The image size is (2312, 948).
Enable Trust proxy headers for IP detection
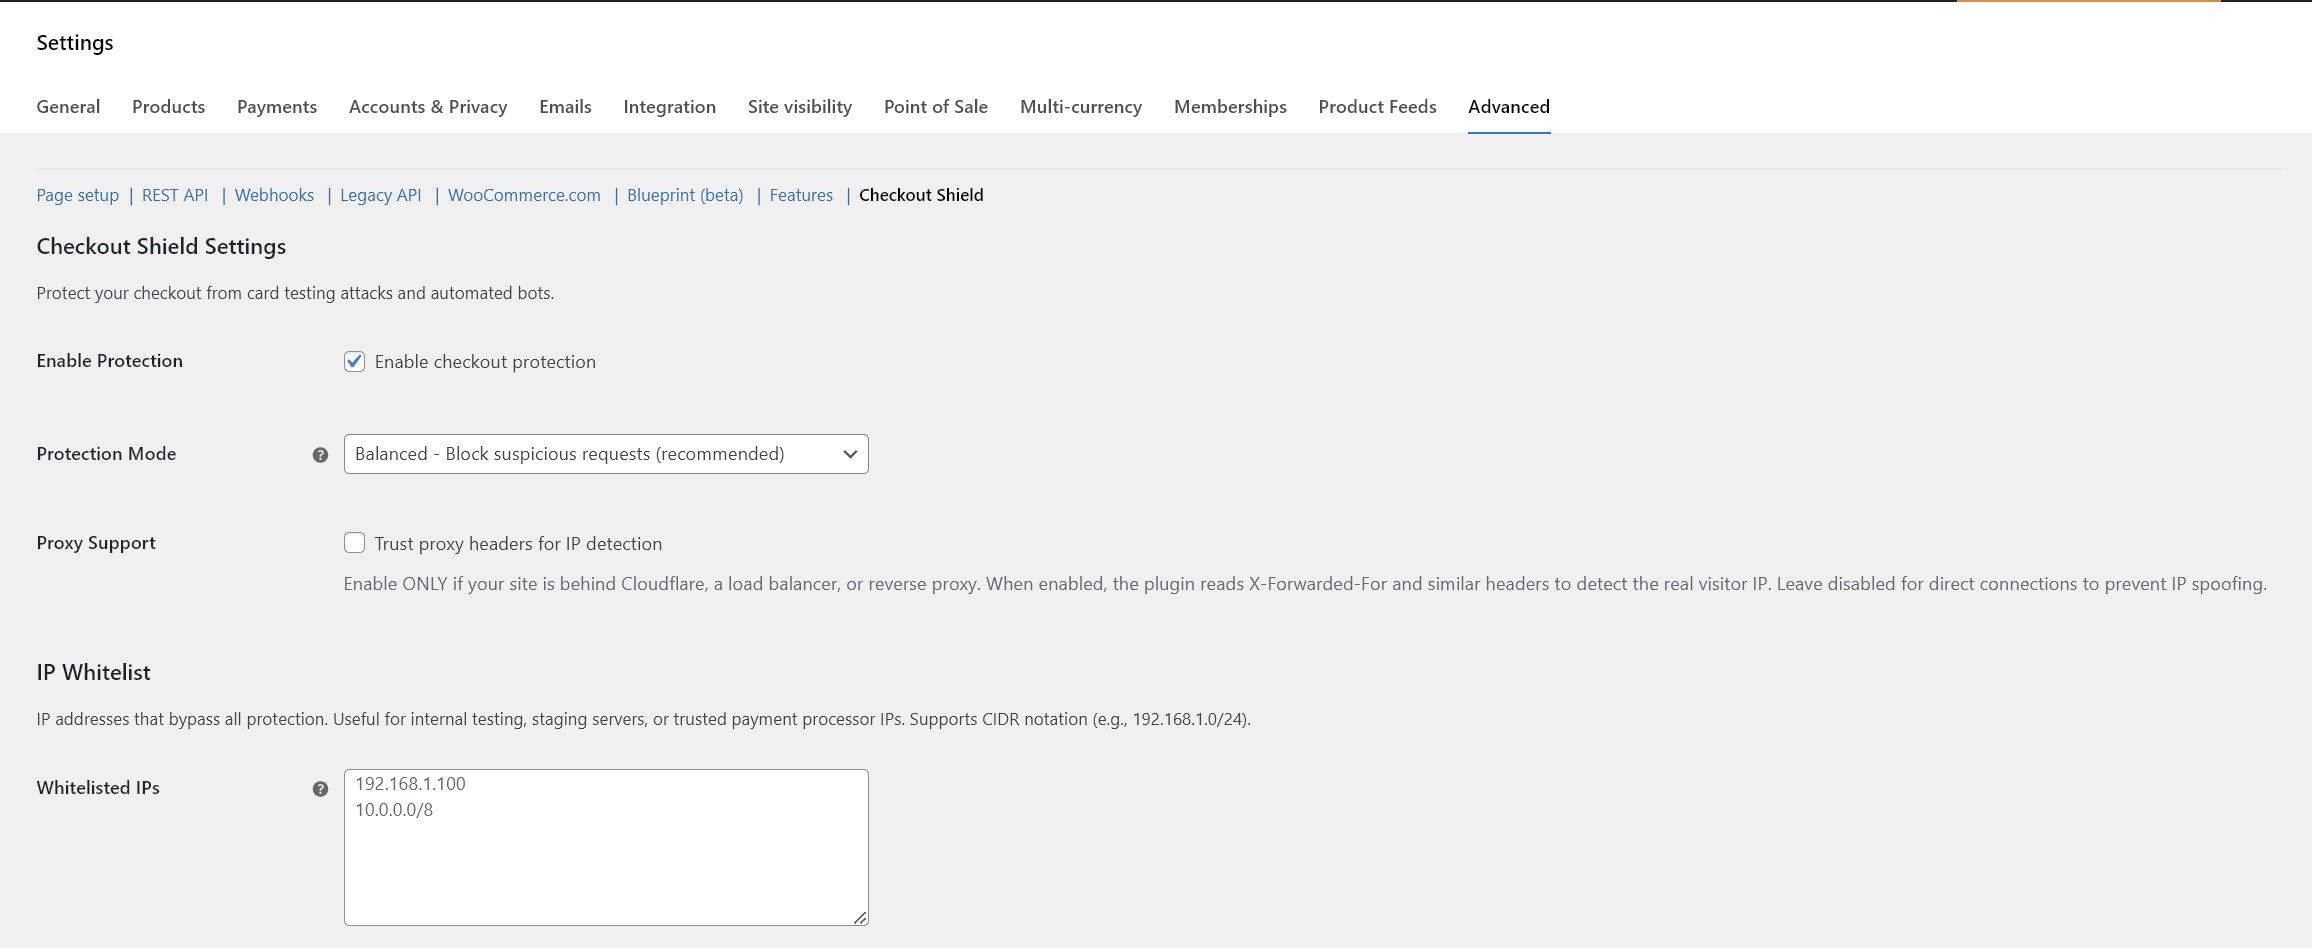pyautogui.click(x=355, y=543)
